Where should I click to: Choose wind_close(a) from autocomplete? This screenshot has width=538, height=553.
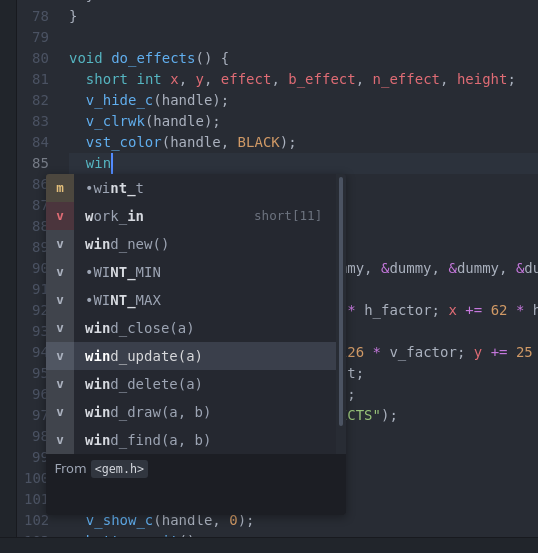[191, 328]
